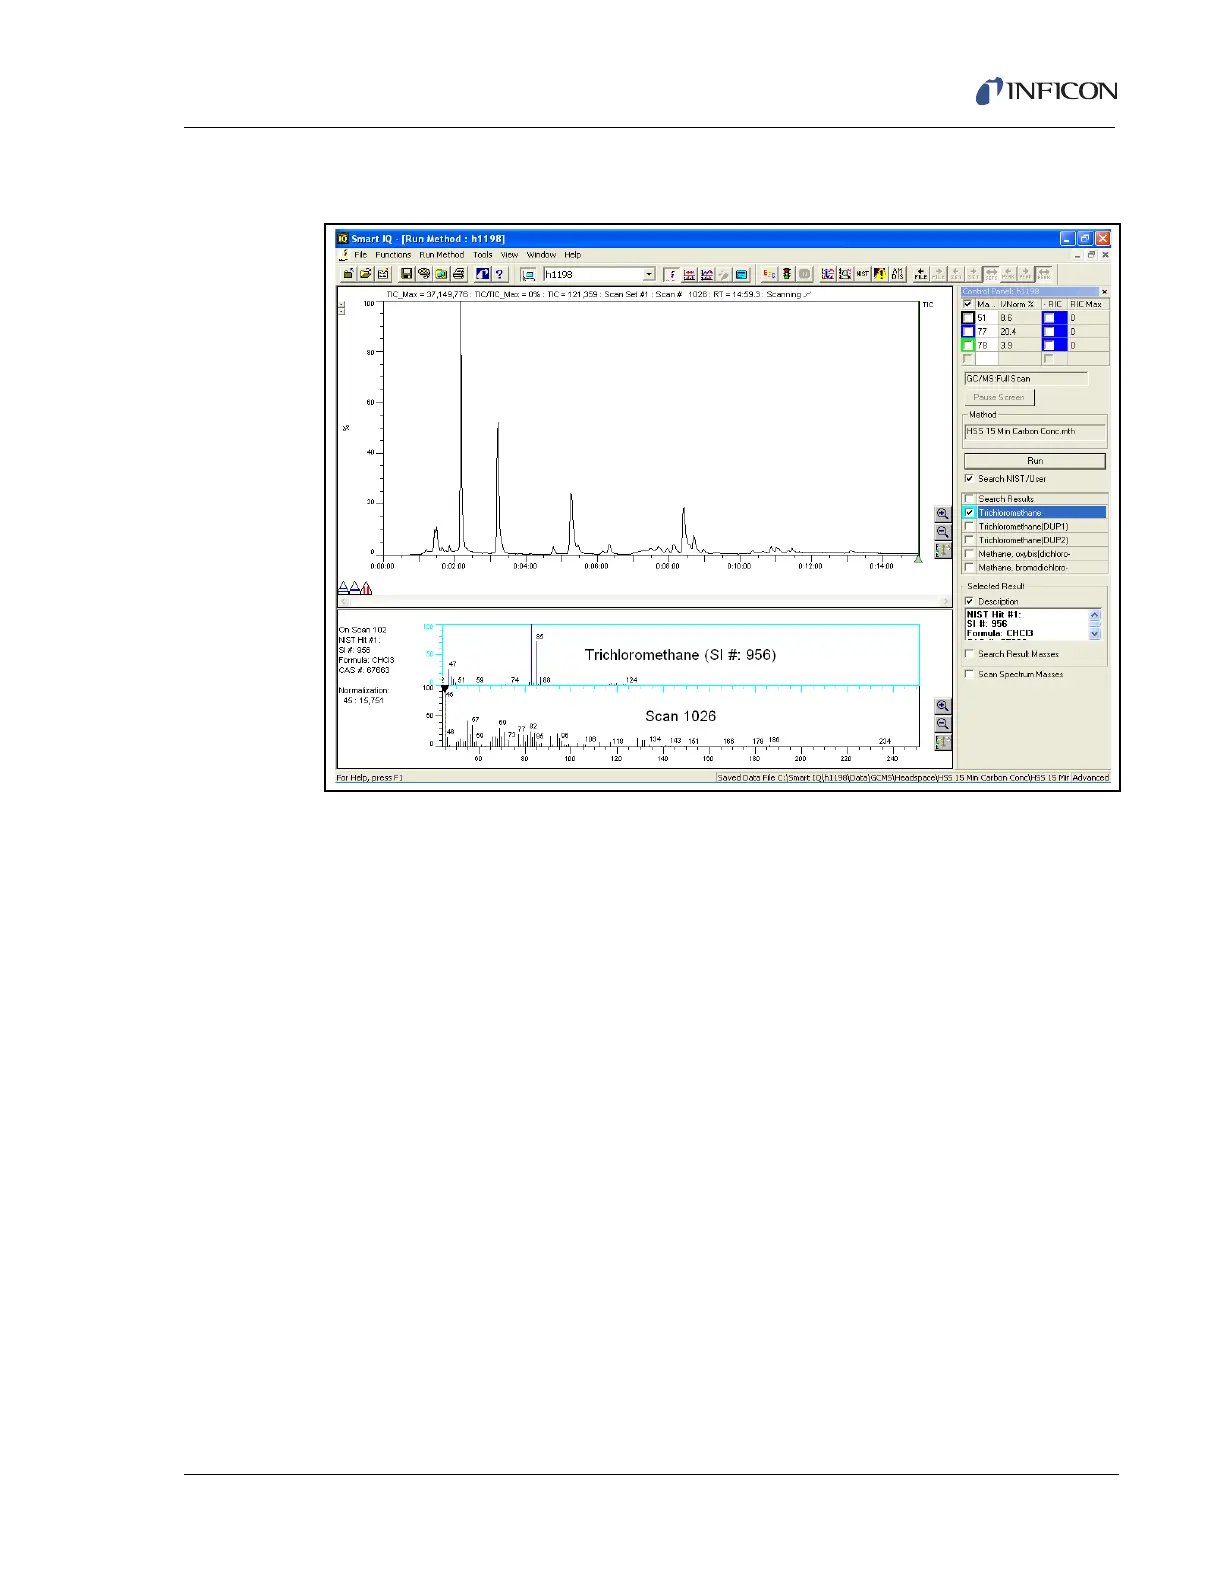Click the I/Norm % column header
The image size is (1222, 1584).
point(1019,304)
